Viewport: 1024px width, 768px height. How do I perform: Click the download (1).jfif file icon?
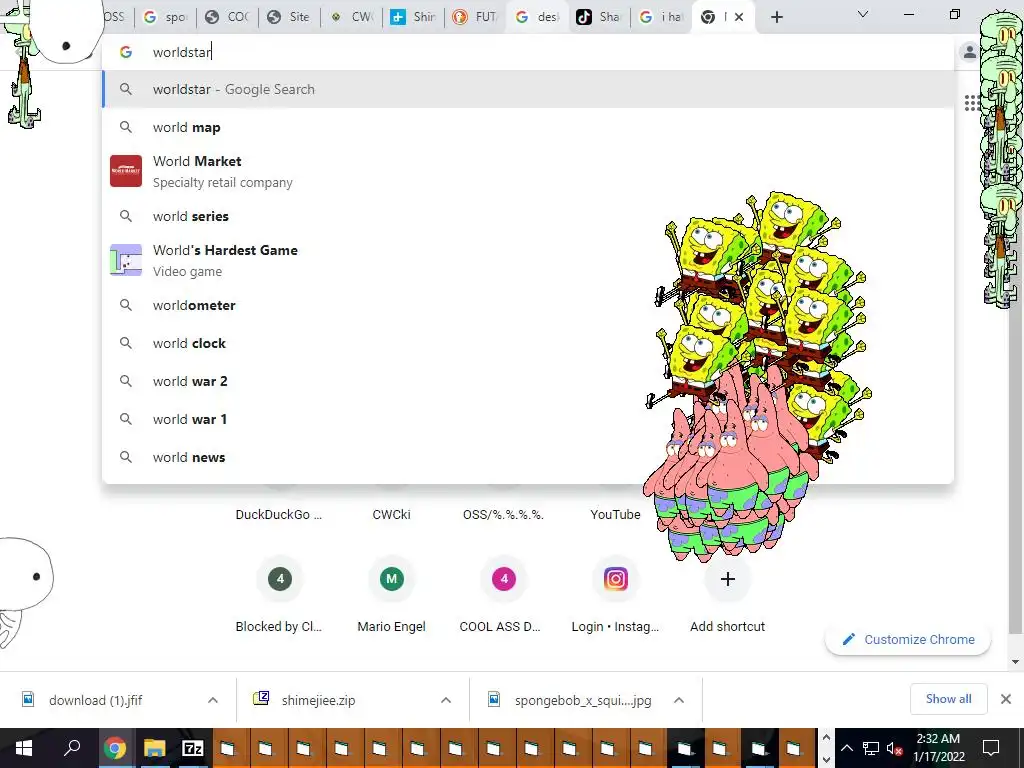click(x=28, y=699)
